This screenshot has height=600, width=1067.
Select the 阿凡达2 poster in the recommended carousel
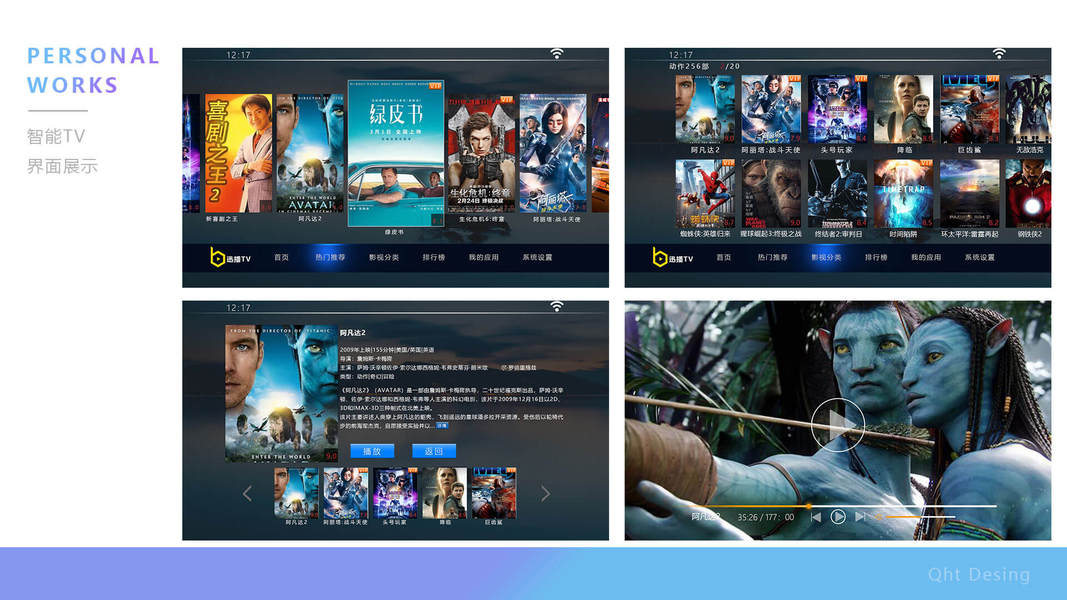point(310,153)
